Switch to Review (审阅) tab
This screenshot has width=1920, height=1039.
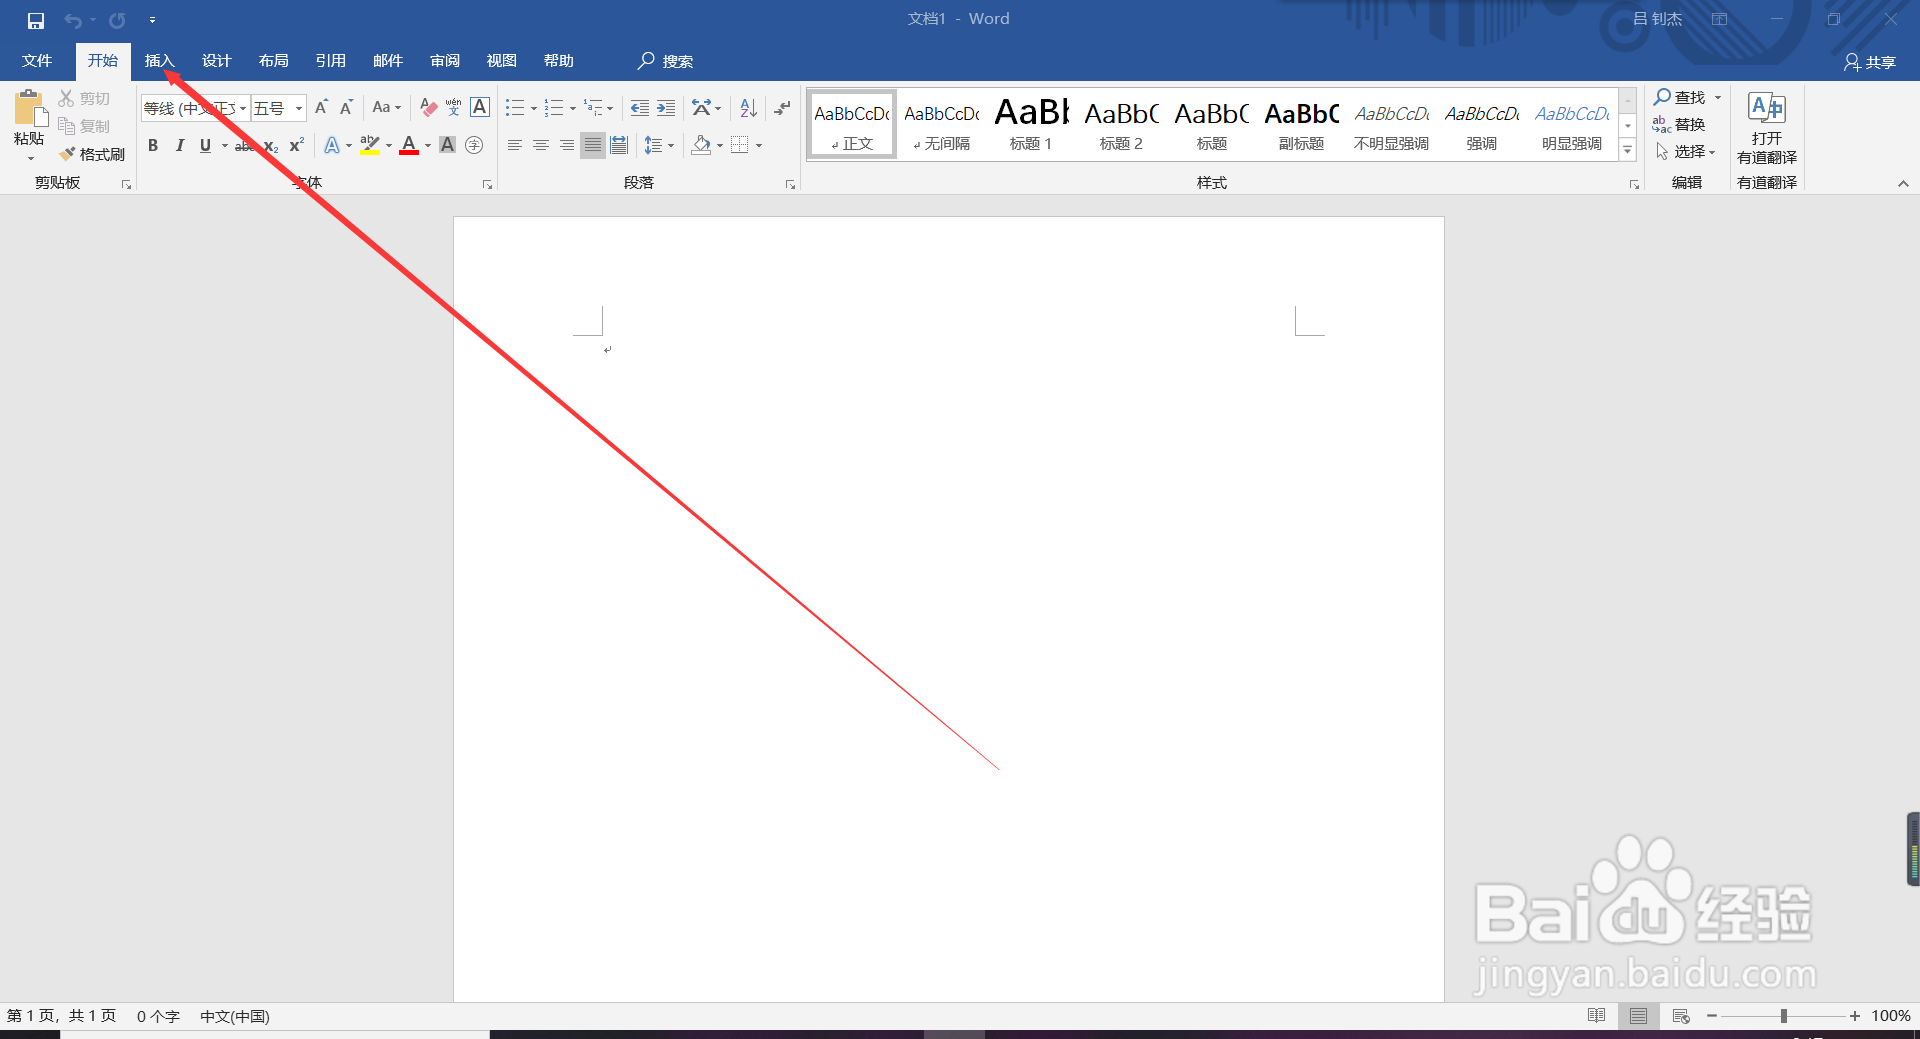[444, 61]
